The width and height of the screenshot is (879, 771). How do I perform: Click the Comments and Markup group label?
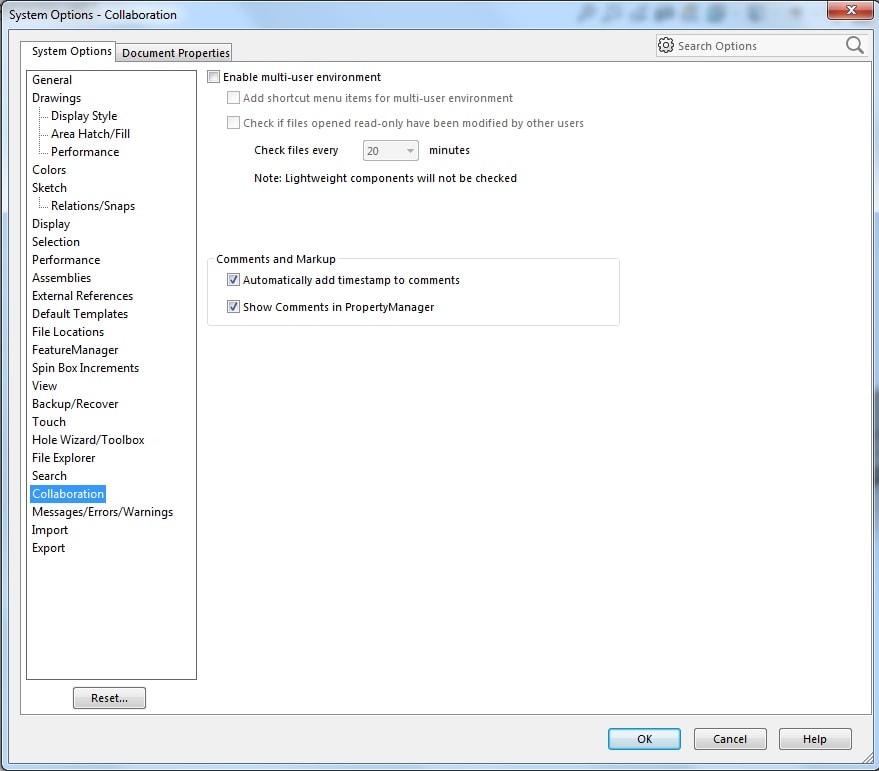pos(276,259)
